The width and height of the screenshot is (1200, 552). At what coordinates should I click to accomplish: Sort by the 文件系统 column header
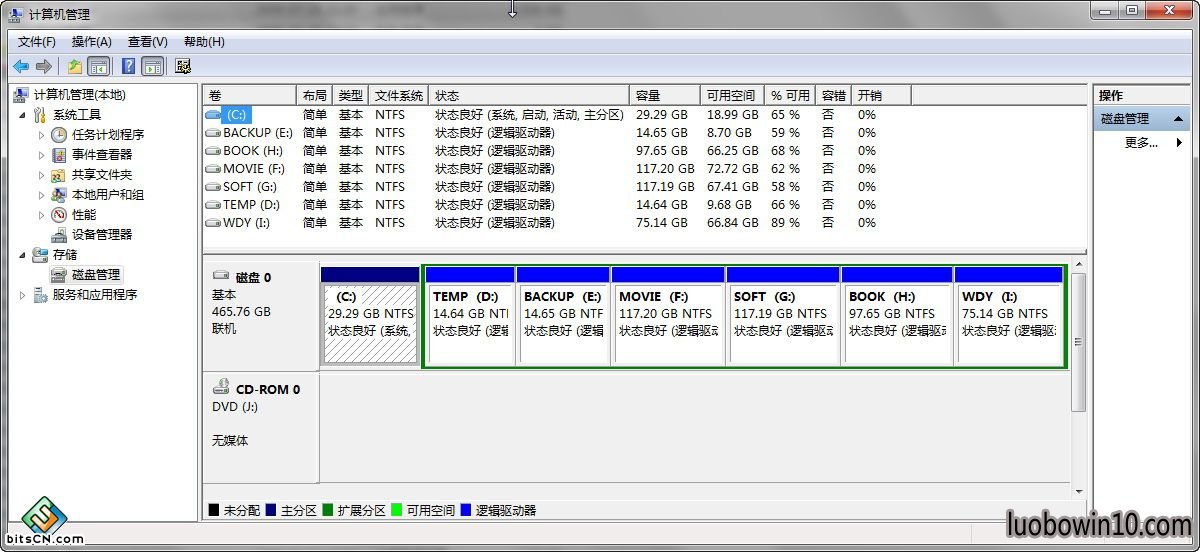[x=399, y=96]
